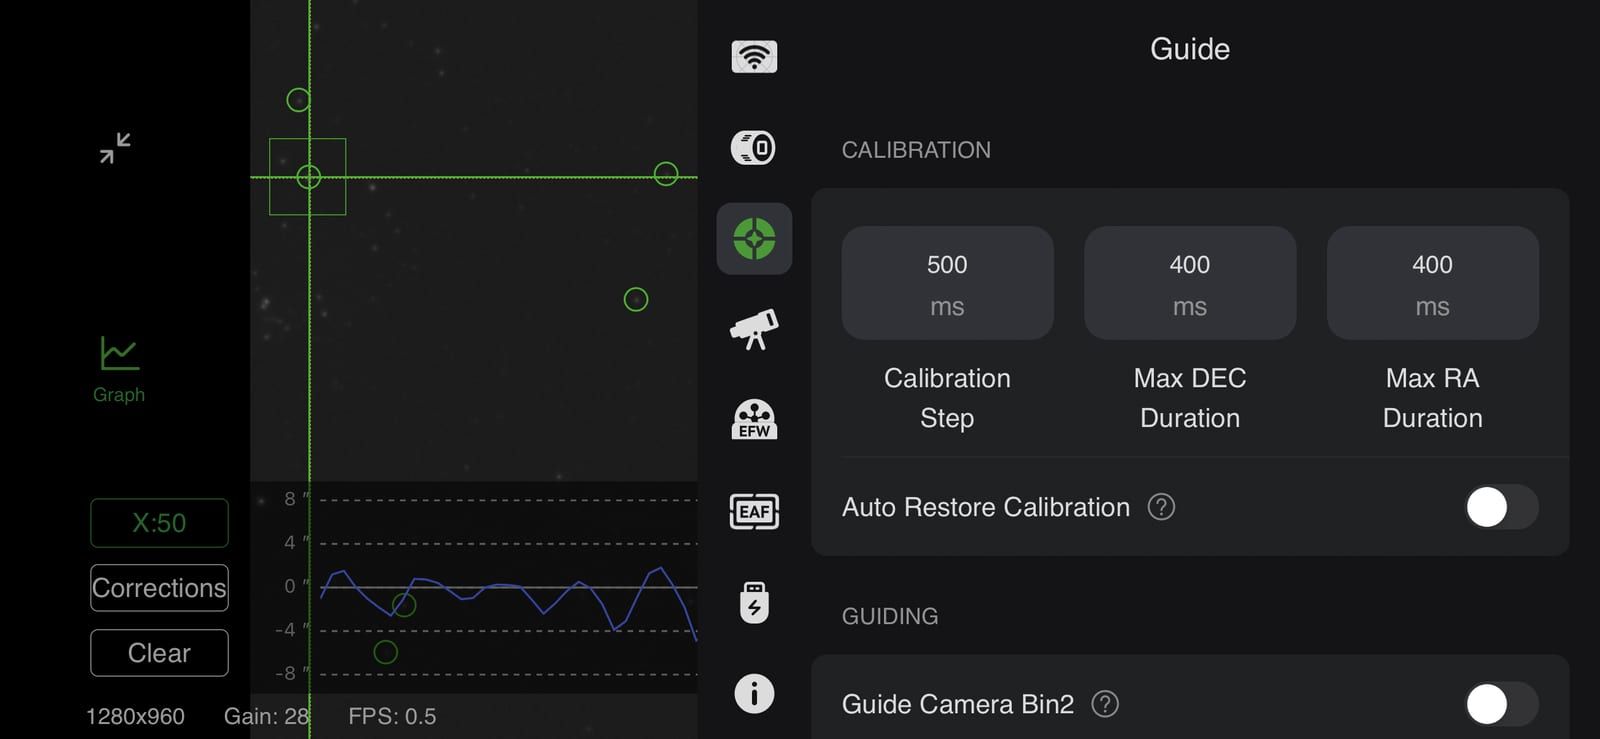This screenshot has width=1600, height=739.
Task: Click the CALIBRATION section header
Action: tap(916, 150)
